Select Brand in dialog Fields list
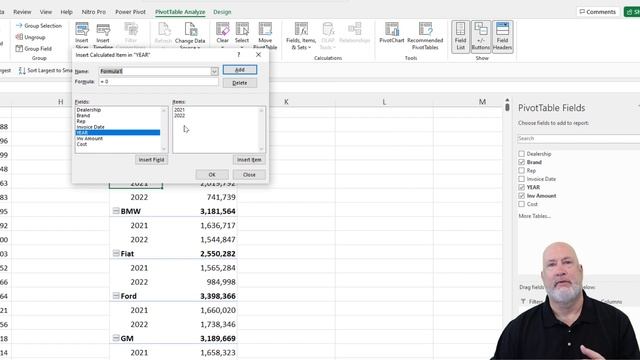Viewport: 640px width, 360px height. click(x=83, y=116)
